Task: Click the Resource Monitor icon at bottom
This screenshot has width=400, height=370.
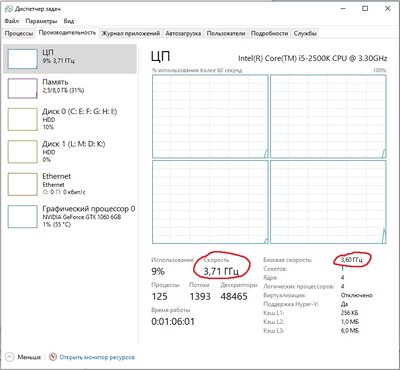Action: pyautogui.click(x=53, y=357)
